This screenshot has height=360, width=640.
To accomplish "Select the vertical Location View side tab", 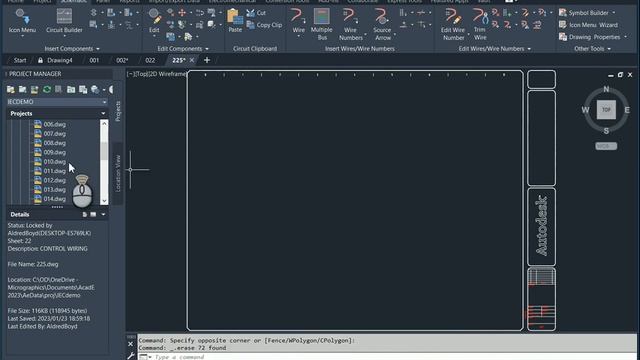I will pyautogui.click(x=118, y=173).
